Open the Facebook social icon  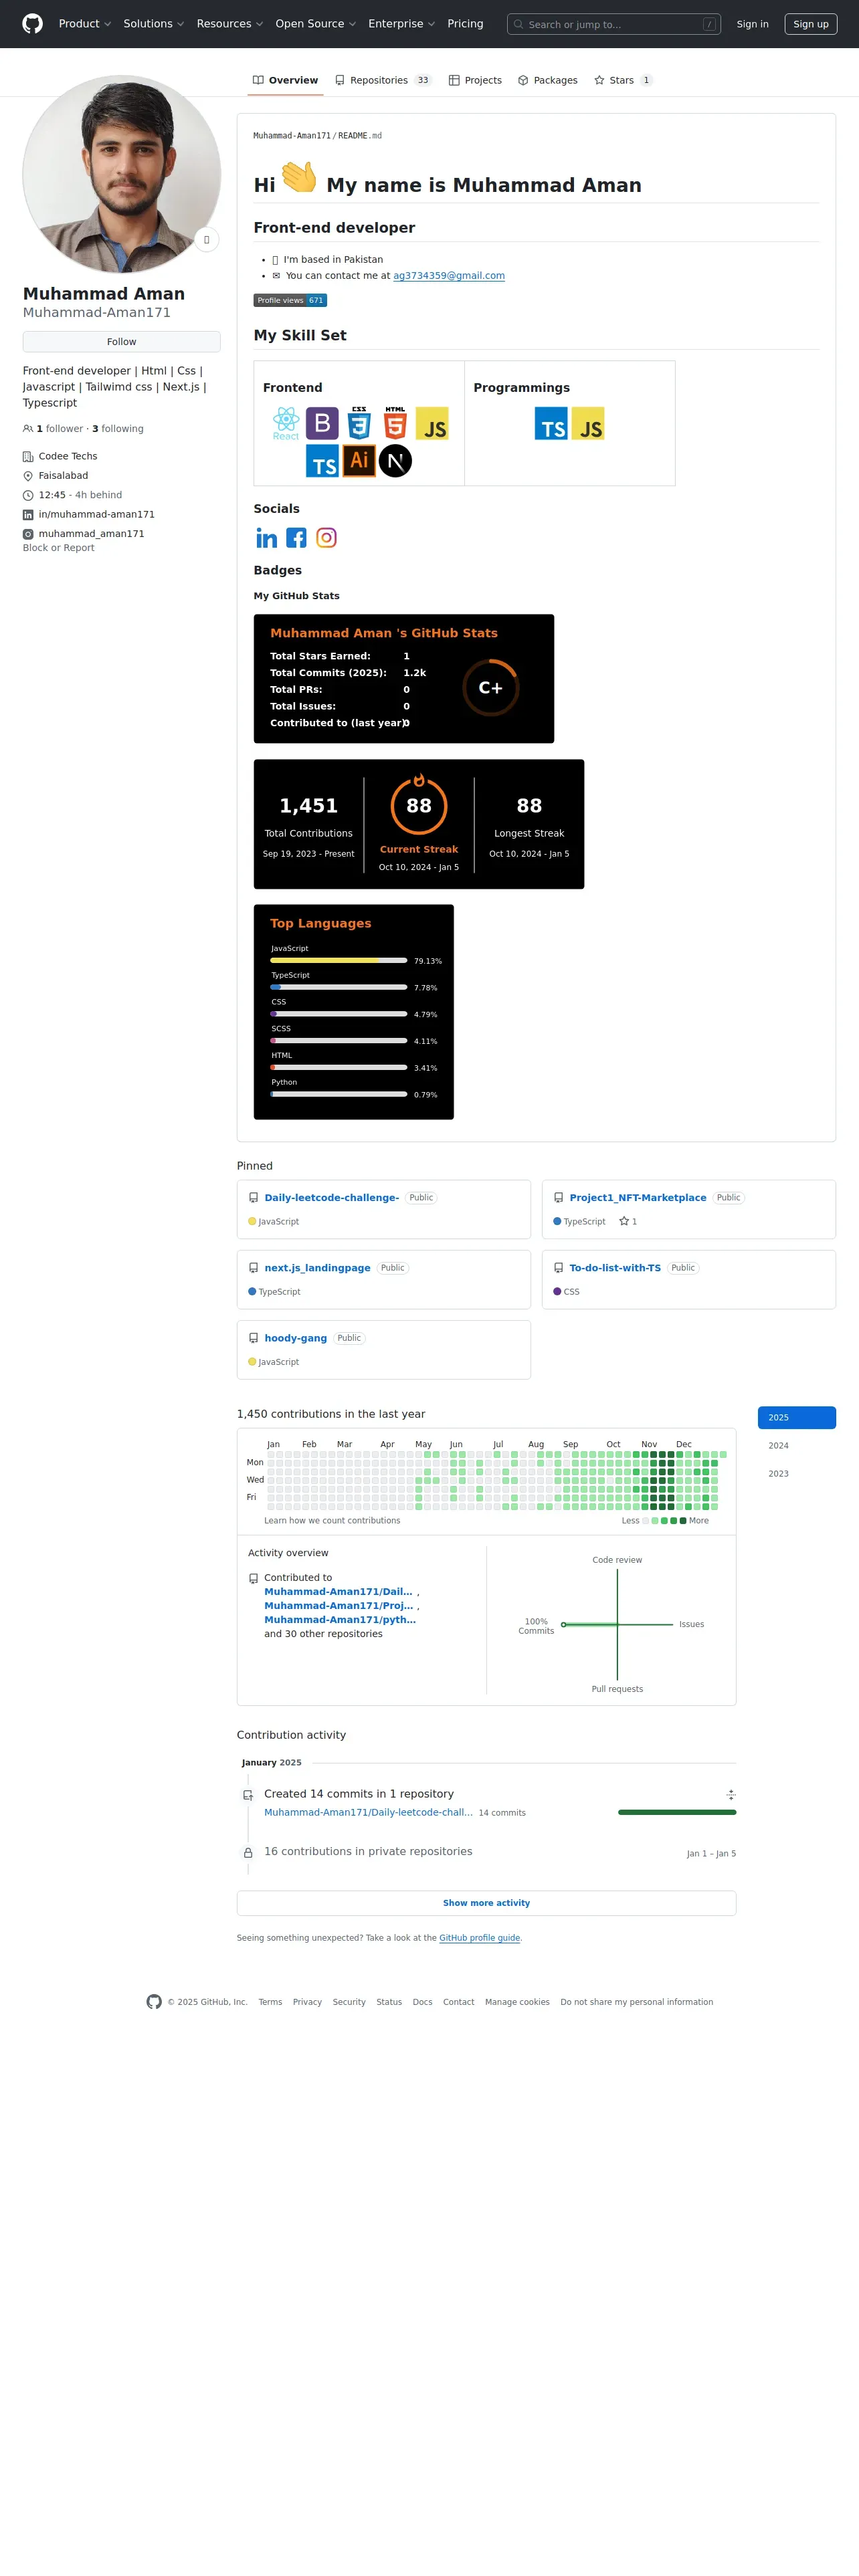click(296, 538)
